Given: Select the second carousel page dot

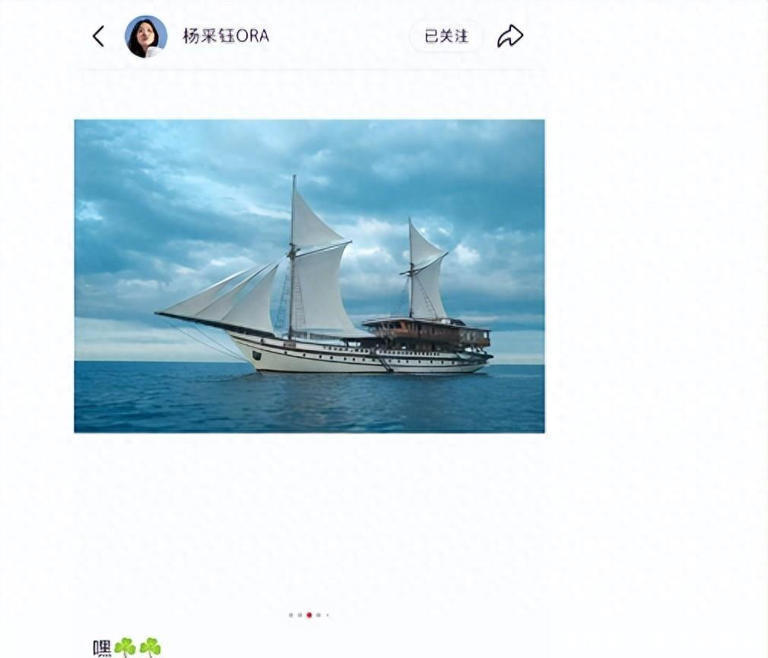Looking at the screenshot, I should (300, 615).
